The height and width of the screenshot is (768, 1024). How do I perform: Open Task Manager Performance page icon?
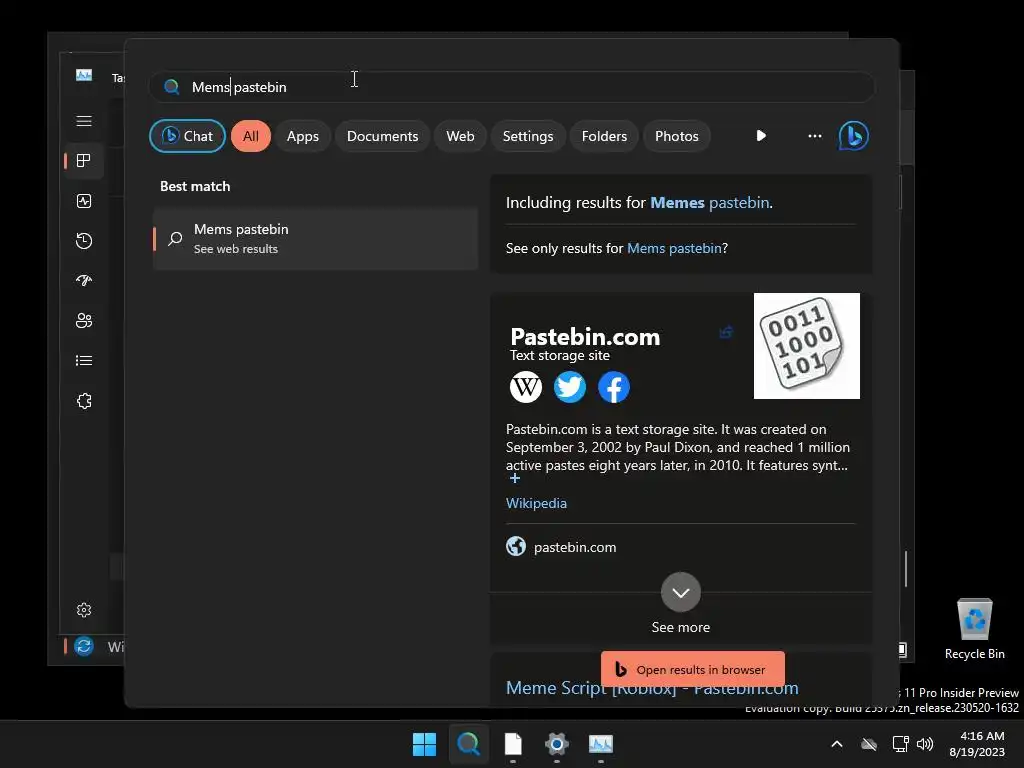click(84, 201)
